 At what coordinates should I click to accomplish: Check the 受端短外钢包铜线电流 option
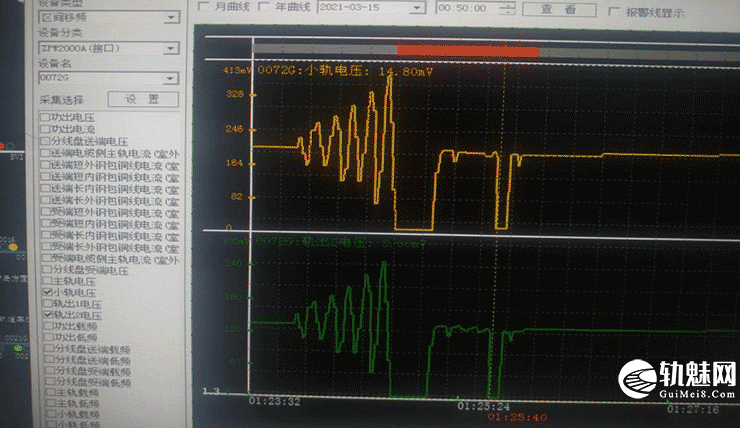[x=46, y=211]
